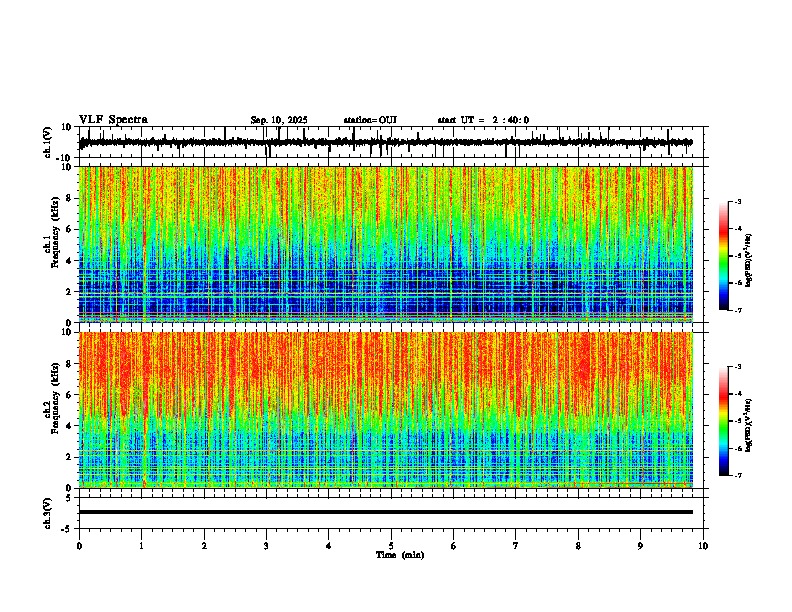The image size is (792, 612).
Task: Click the "station=OUI" header label
Action: click(370, 120)
